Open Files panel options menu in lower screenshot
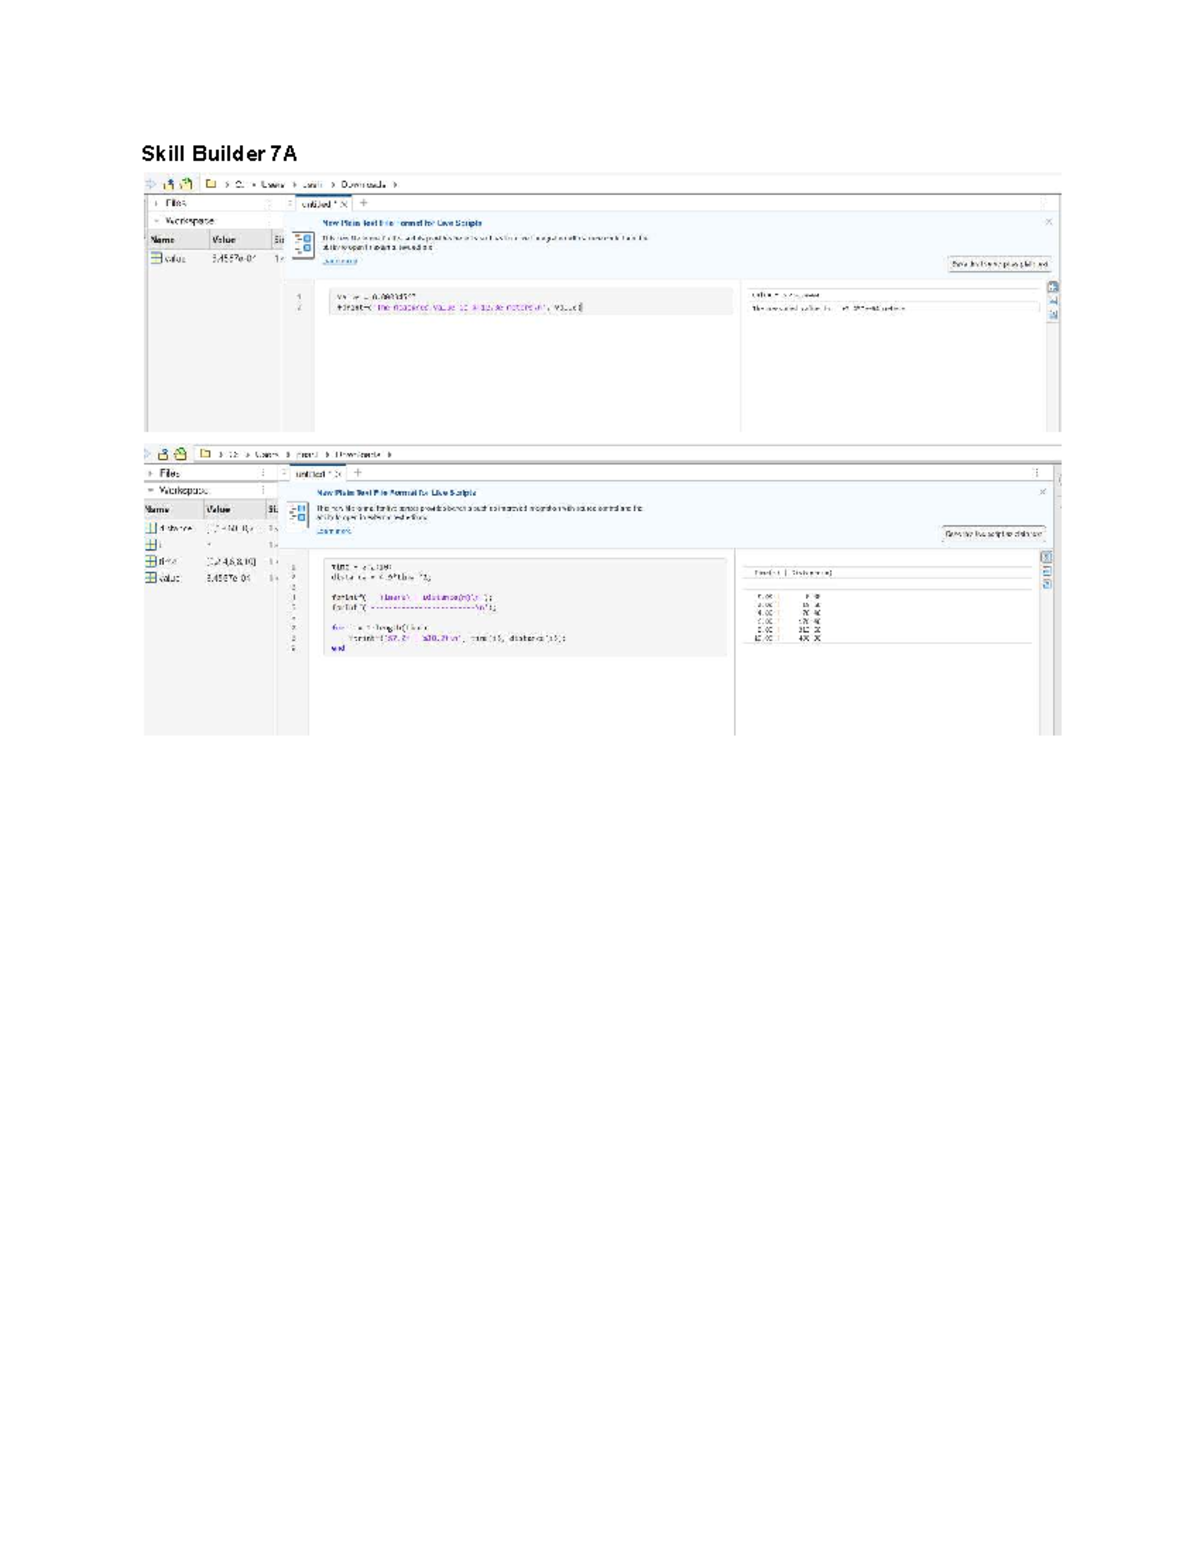The height and width of the screenshot is (1553, 1200). tap(264, 474)
